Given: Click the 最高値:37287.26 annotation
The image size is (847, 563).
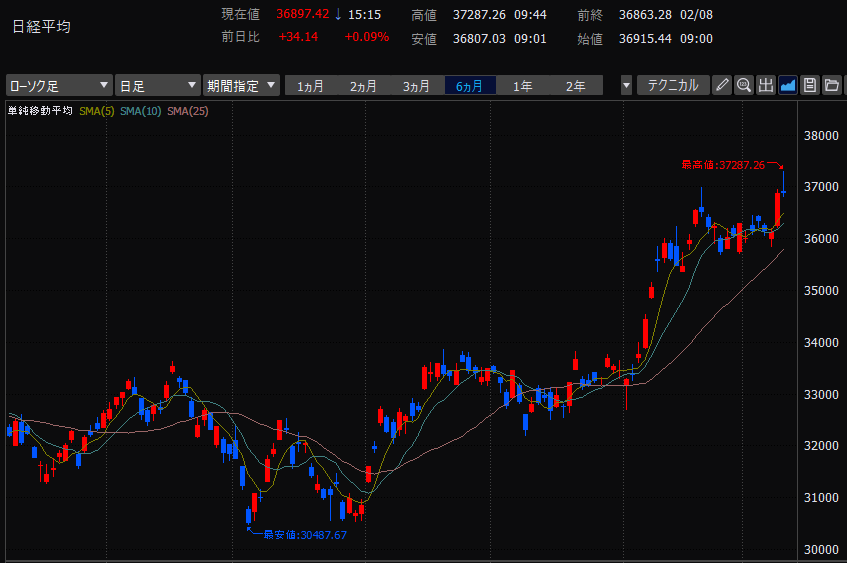Looking at the screenshot, I should tap(723, 165).
